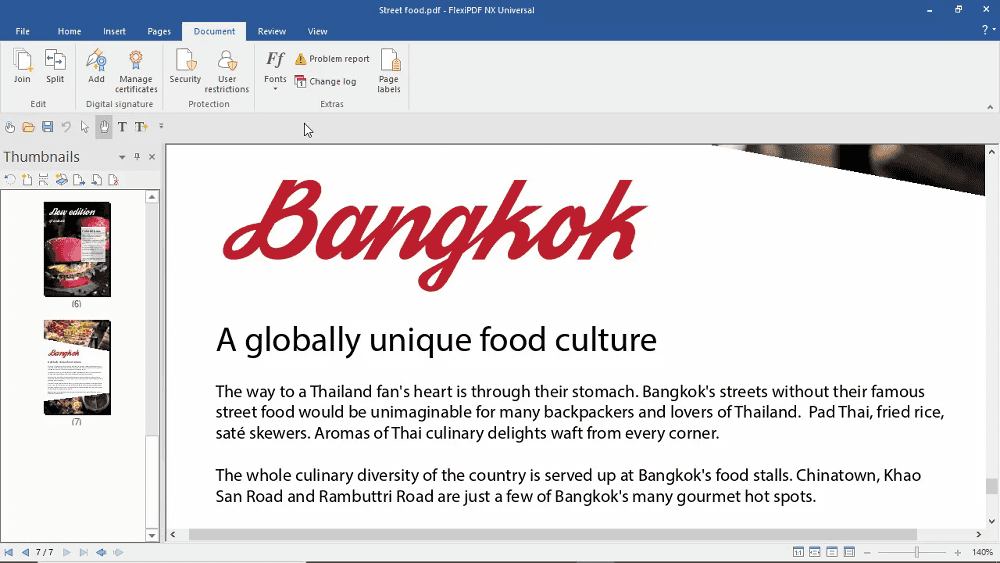
Task: Click the Thumbnails scrollbar down arrow
Action: (x=152, y=535)
